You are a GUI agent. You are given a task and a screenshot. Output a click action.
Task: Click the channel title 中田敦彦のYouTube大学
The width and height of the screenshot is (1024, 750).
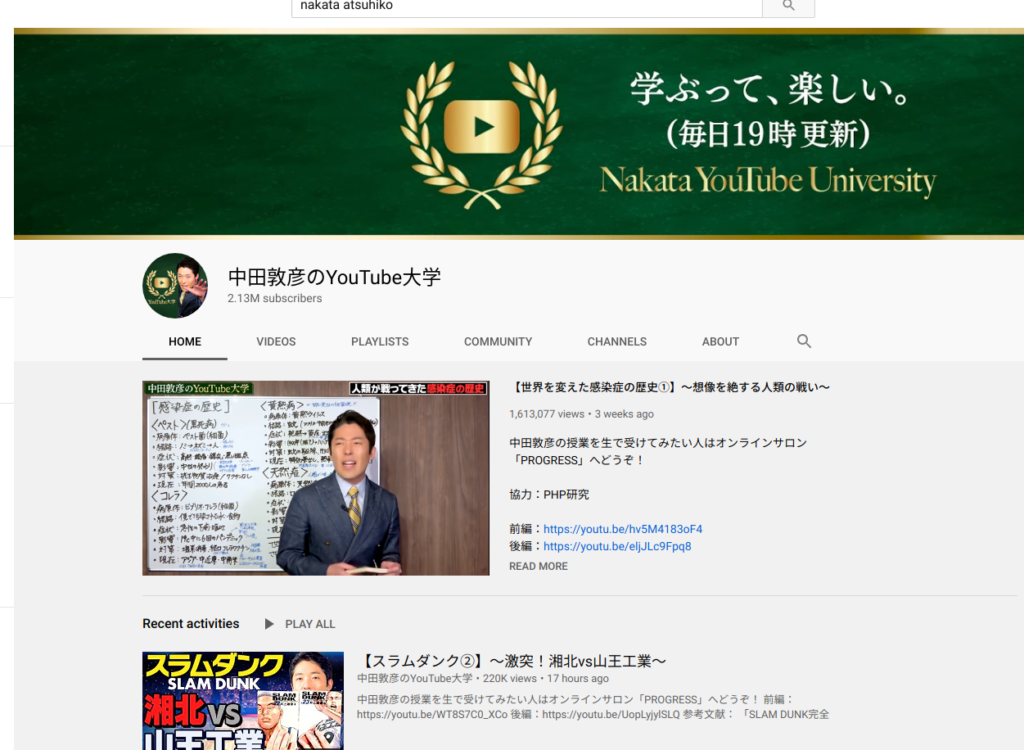(x=334, y=277)
